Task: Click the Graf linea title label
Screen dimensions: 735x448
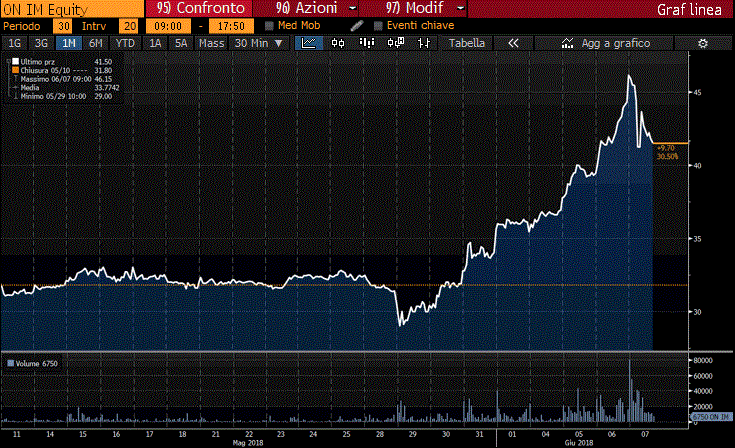Action: [x=689, y=9]
